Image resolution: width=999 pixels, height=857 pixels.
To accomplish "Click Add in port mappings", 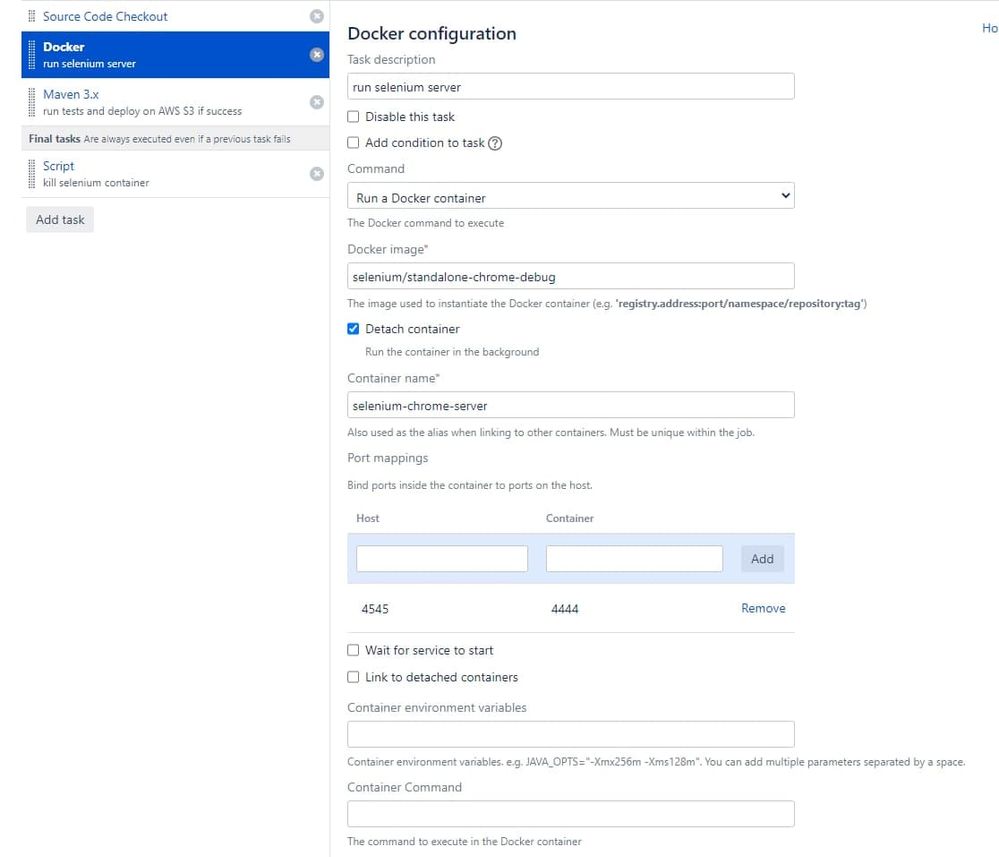I will (x=762, y=559).
